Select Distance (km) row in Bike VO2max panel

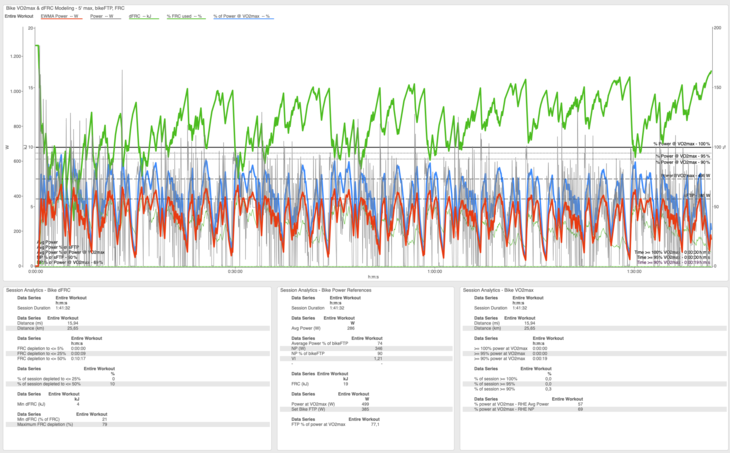tap(595, 328)
